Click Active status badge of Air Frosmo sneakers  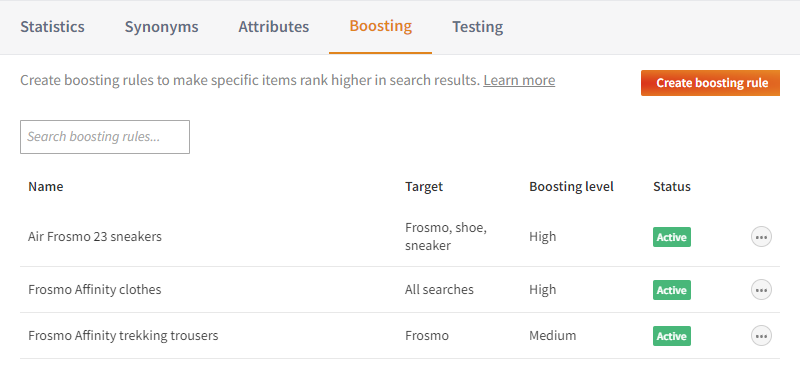672,237
